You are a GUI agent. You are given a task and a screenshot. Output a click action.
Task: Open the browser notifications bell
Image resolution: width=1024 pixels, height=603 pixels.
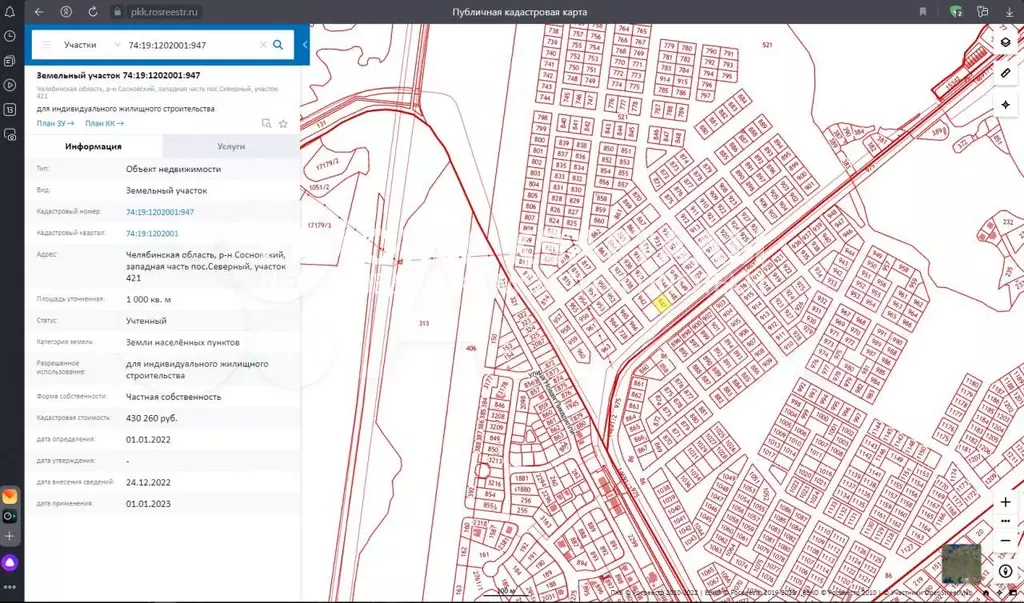[10, 12]
